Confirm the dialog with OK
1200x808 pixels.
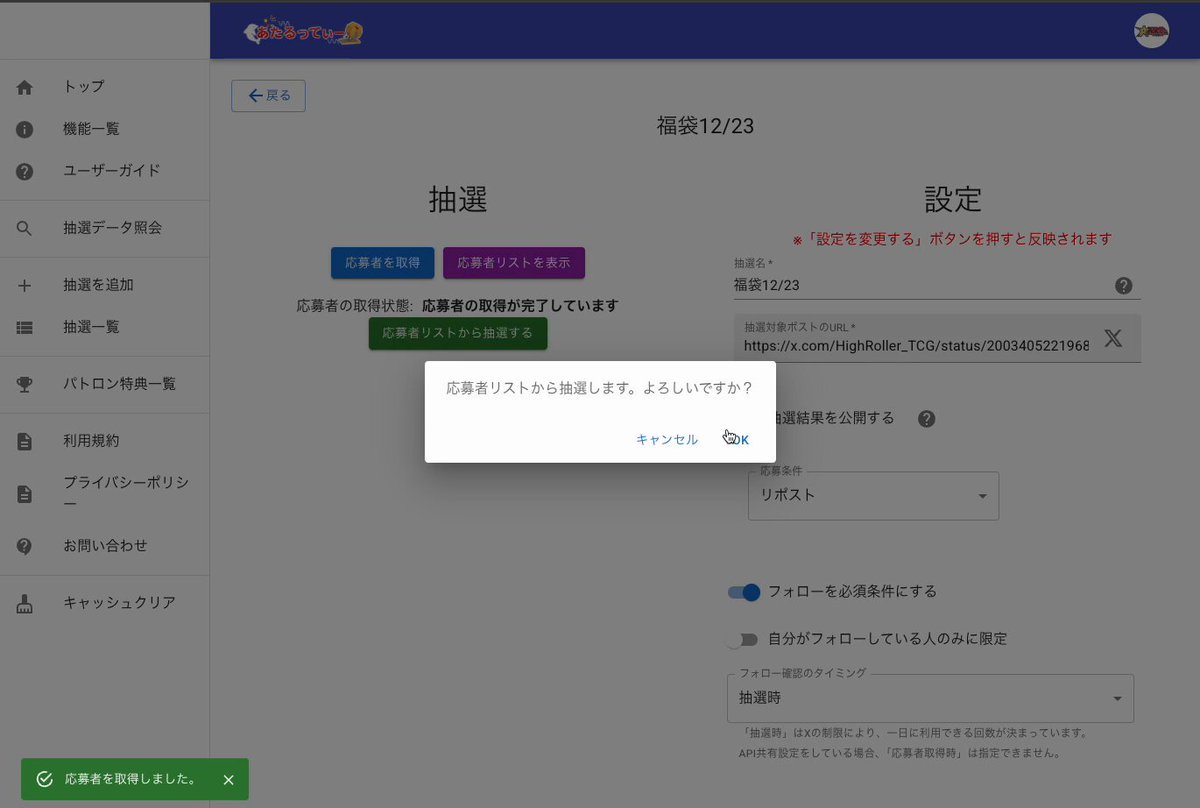tap(738, 439)
